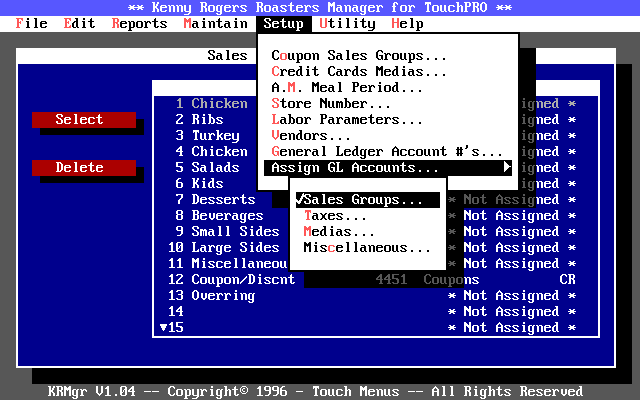The width and height of the screenshot is (640, 400).
Task: Click the red Delete button
Action: (84, 167)
